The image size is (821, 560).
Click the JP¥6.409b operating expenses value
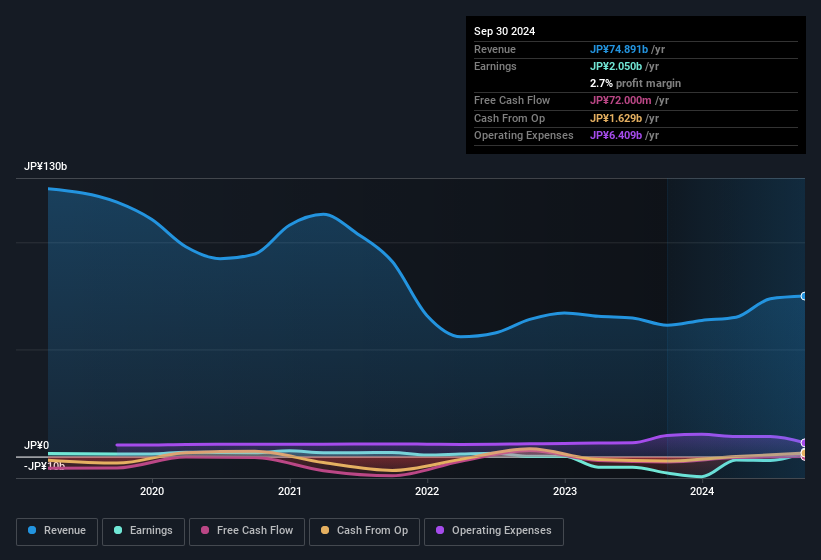[616, 135]
